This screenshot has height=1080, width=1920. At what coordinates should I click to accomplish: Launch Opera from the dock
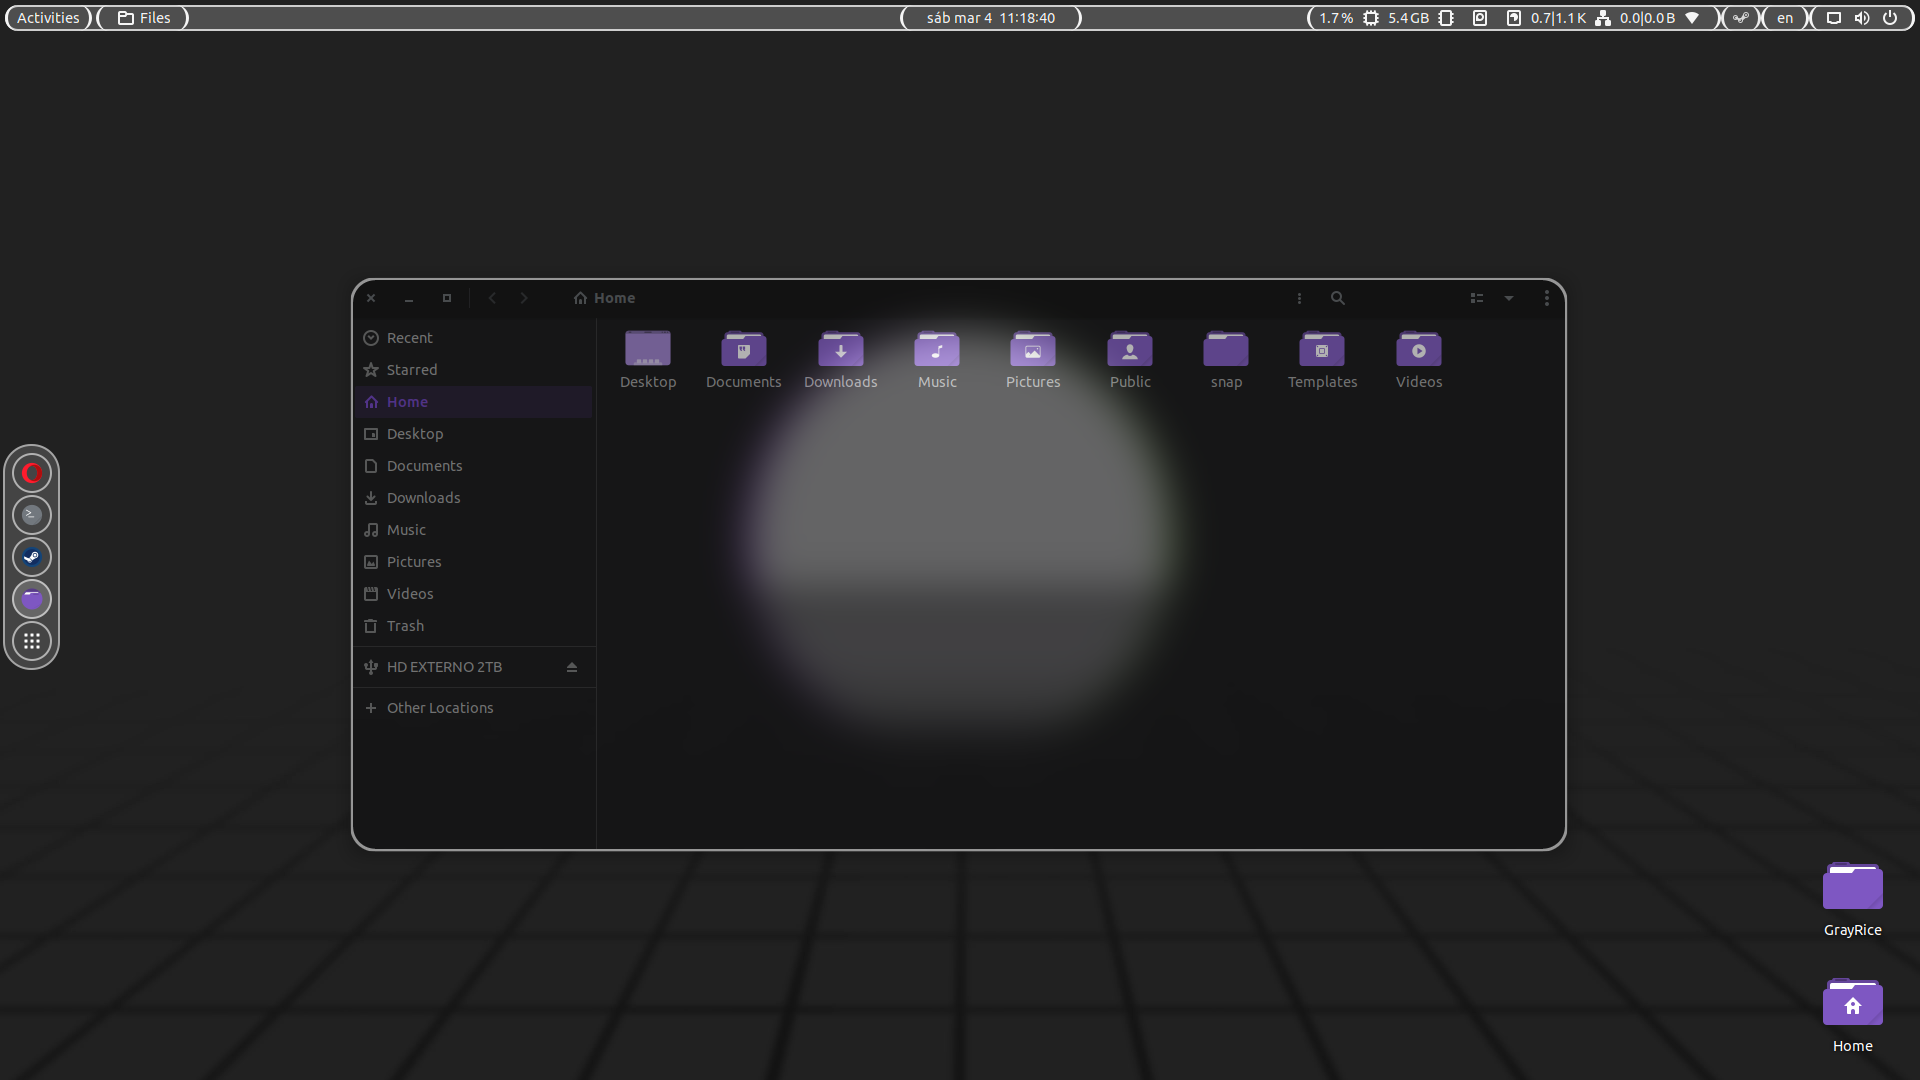32,473
